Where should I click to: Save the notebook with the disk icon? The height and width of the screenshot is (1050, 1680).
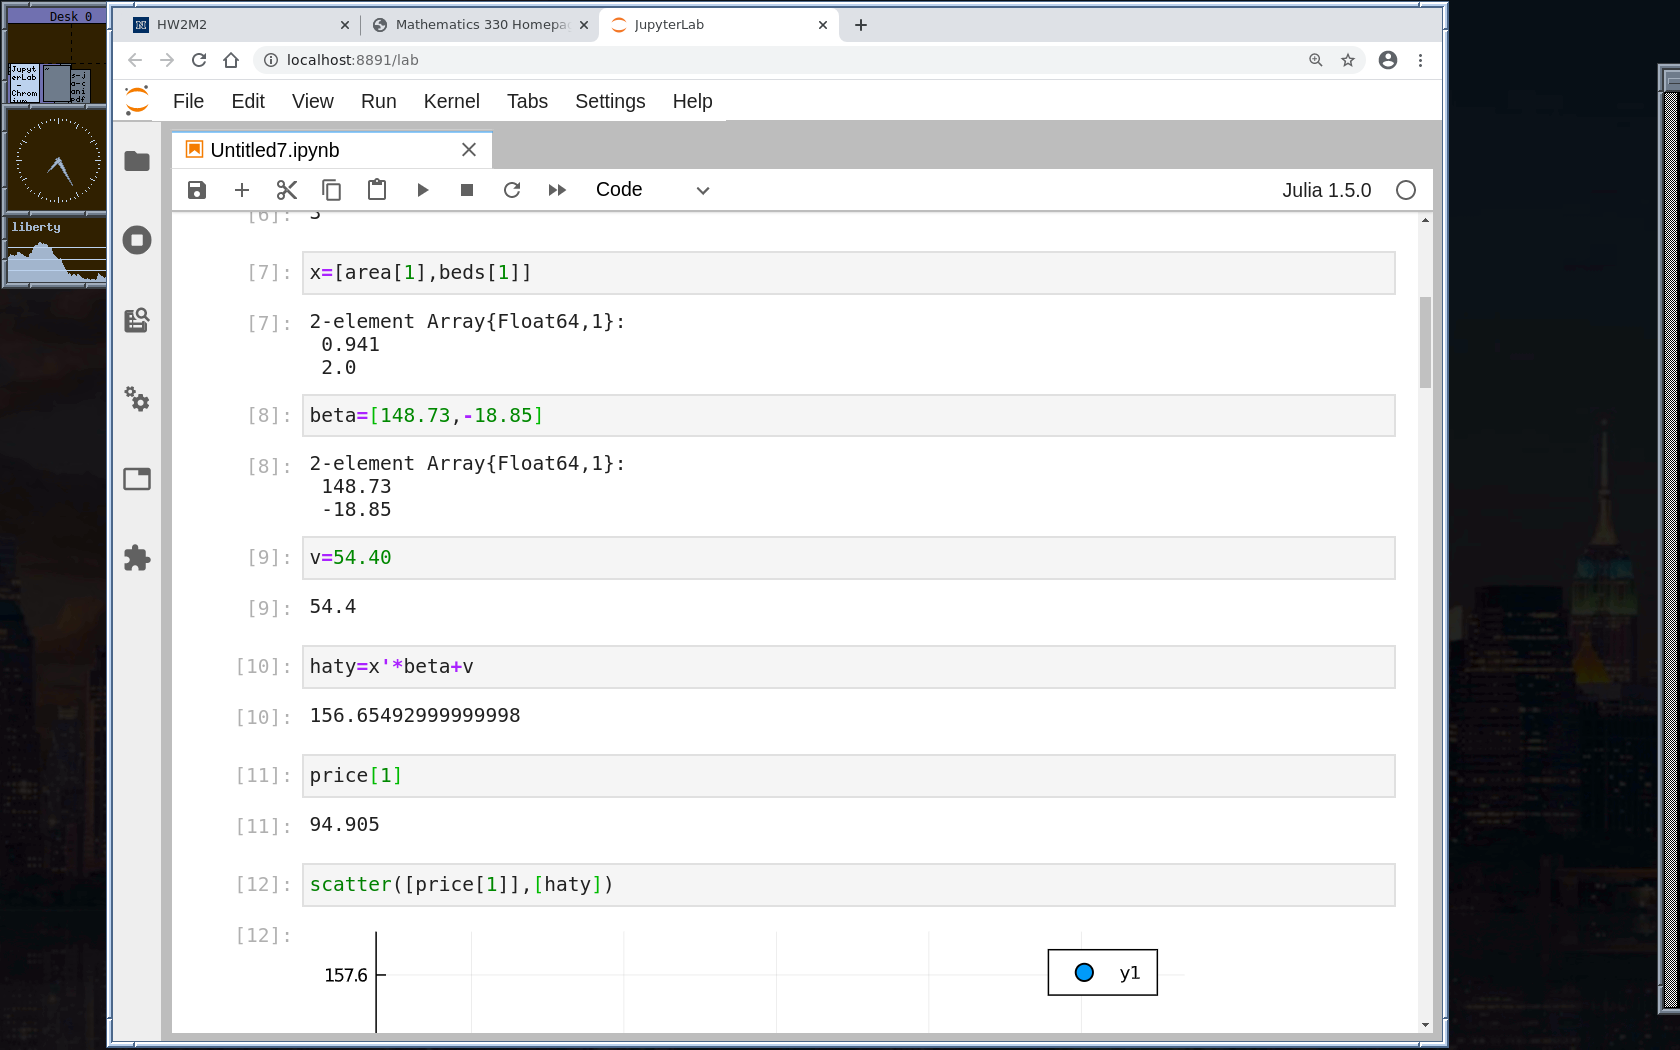click(x=197, y=190)
